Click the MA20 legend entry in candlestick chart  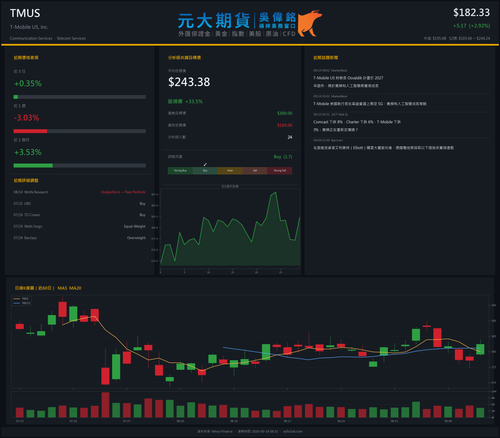[x=22, y=303]
